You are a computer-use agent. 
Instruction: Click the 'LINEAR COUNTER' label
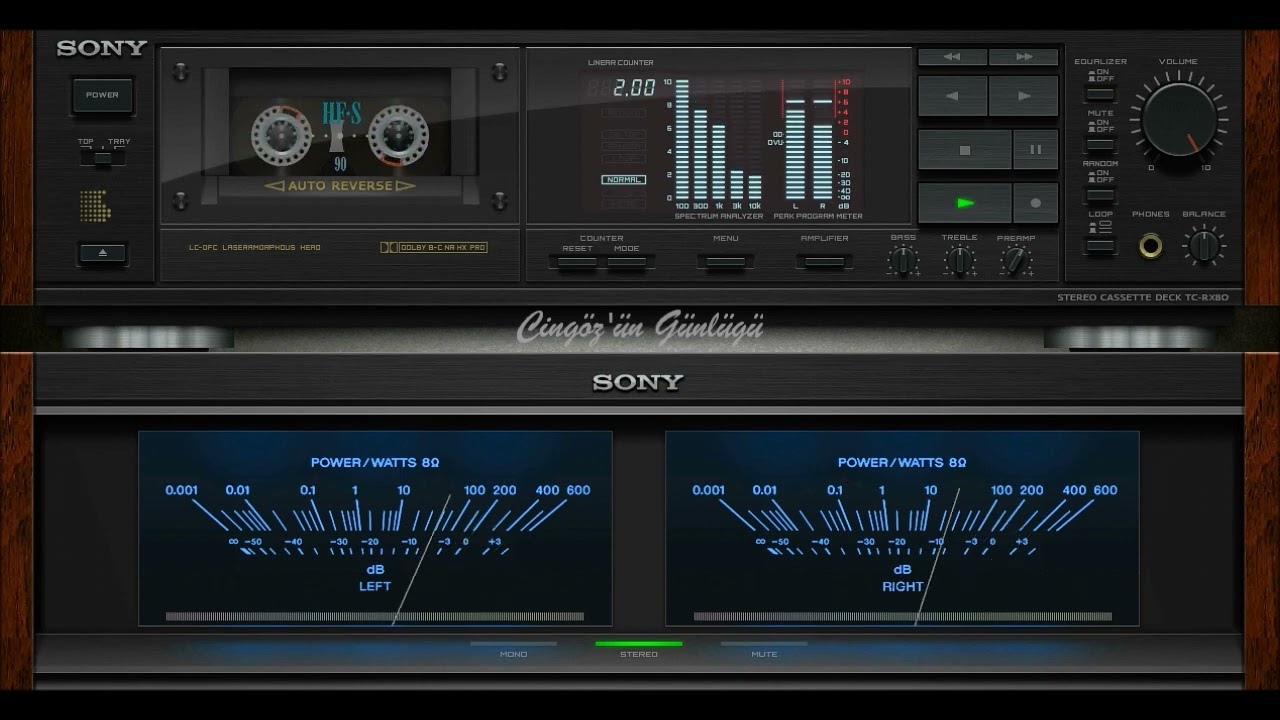(x=621, y=63)
